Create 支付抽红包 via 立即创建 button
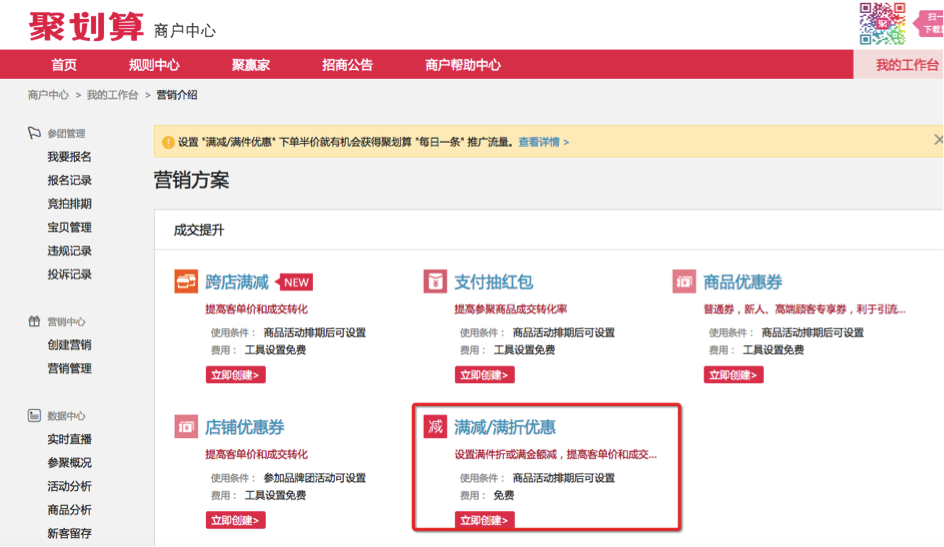The image size is (944, 547). (485, 375)
